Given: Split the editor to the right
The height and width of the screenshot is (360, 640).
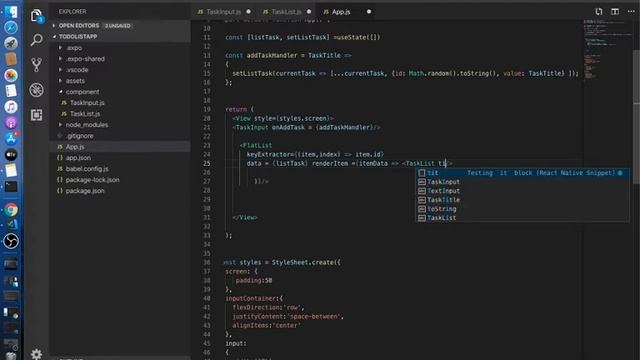Looking at the screenshot, I should coord(615,11).
